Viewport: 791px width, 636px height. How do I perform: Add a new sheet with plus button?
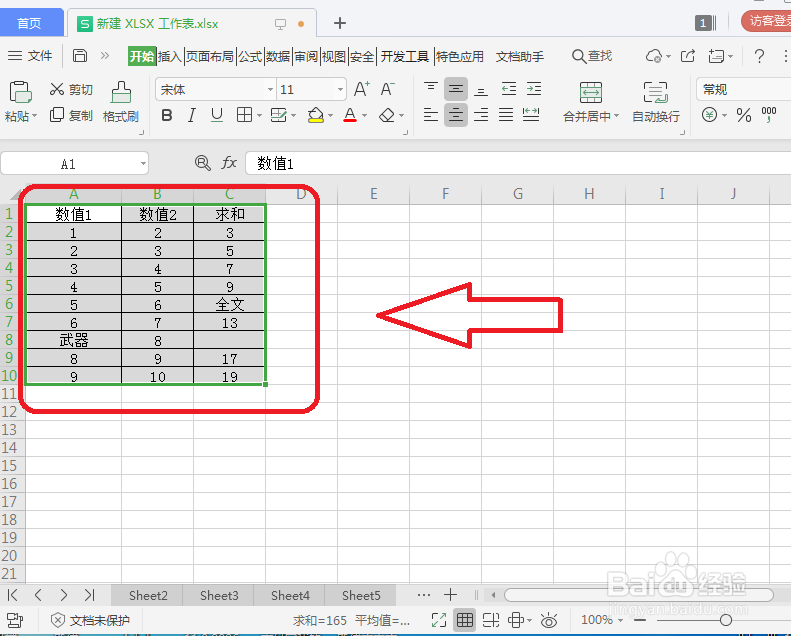450,595
